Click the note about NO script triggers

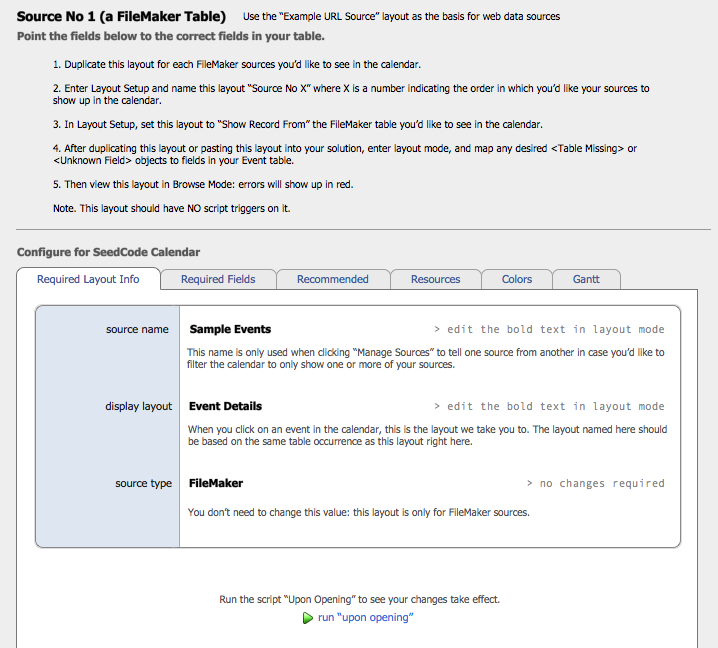[172, 208]
